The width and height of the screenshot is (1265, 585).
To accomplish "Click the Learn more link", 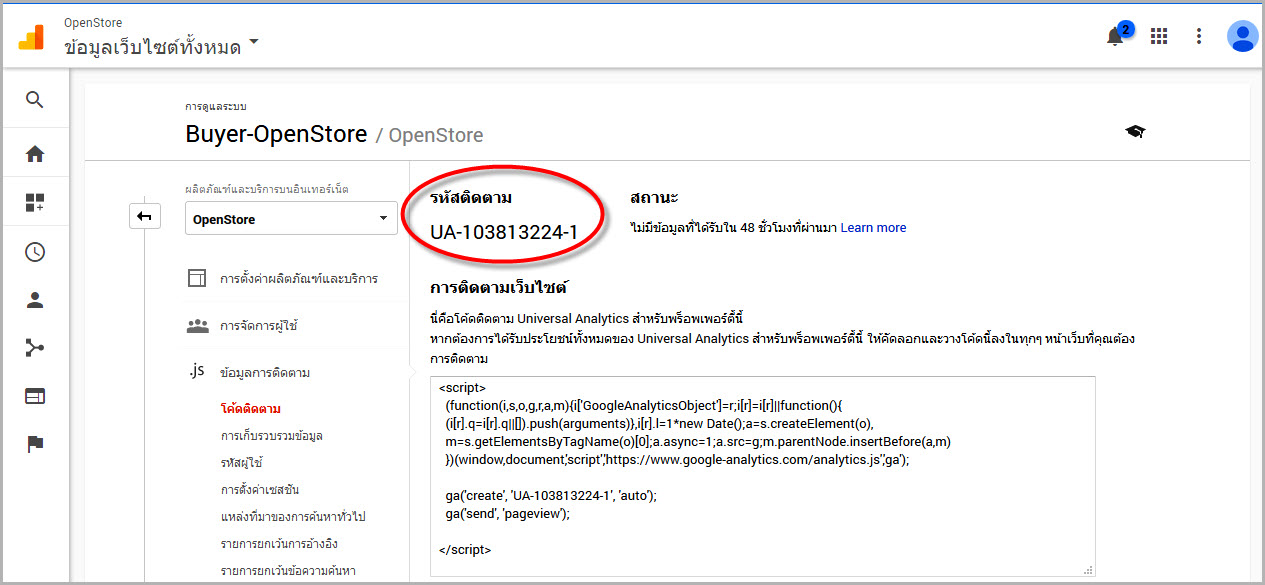I will click(x=873, y=228).
